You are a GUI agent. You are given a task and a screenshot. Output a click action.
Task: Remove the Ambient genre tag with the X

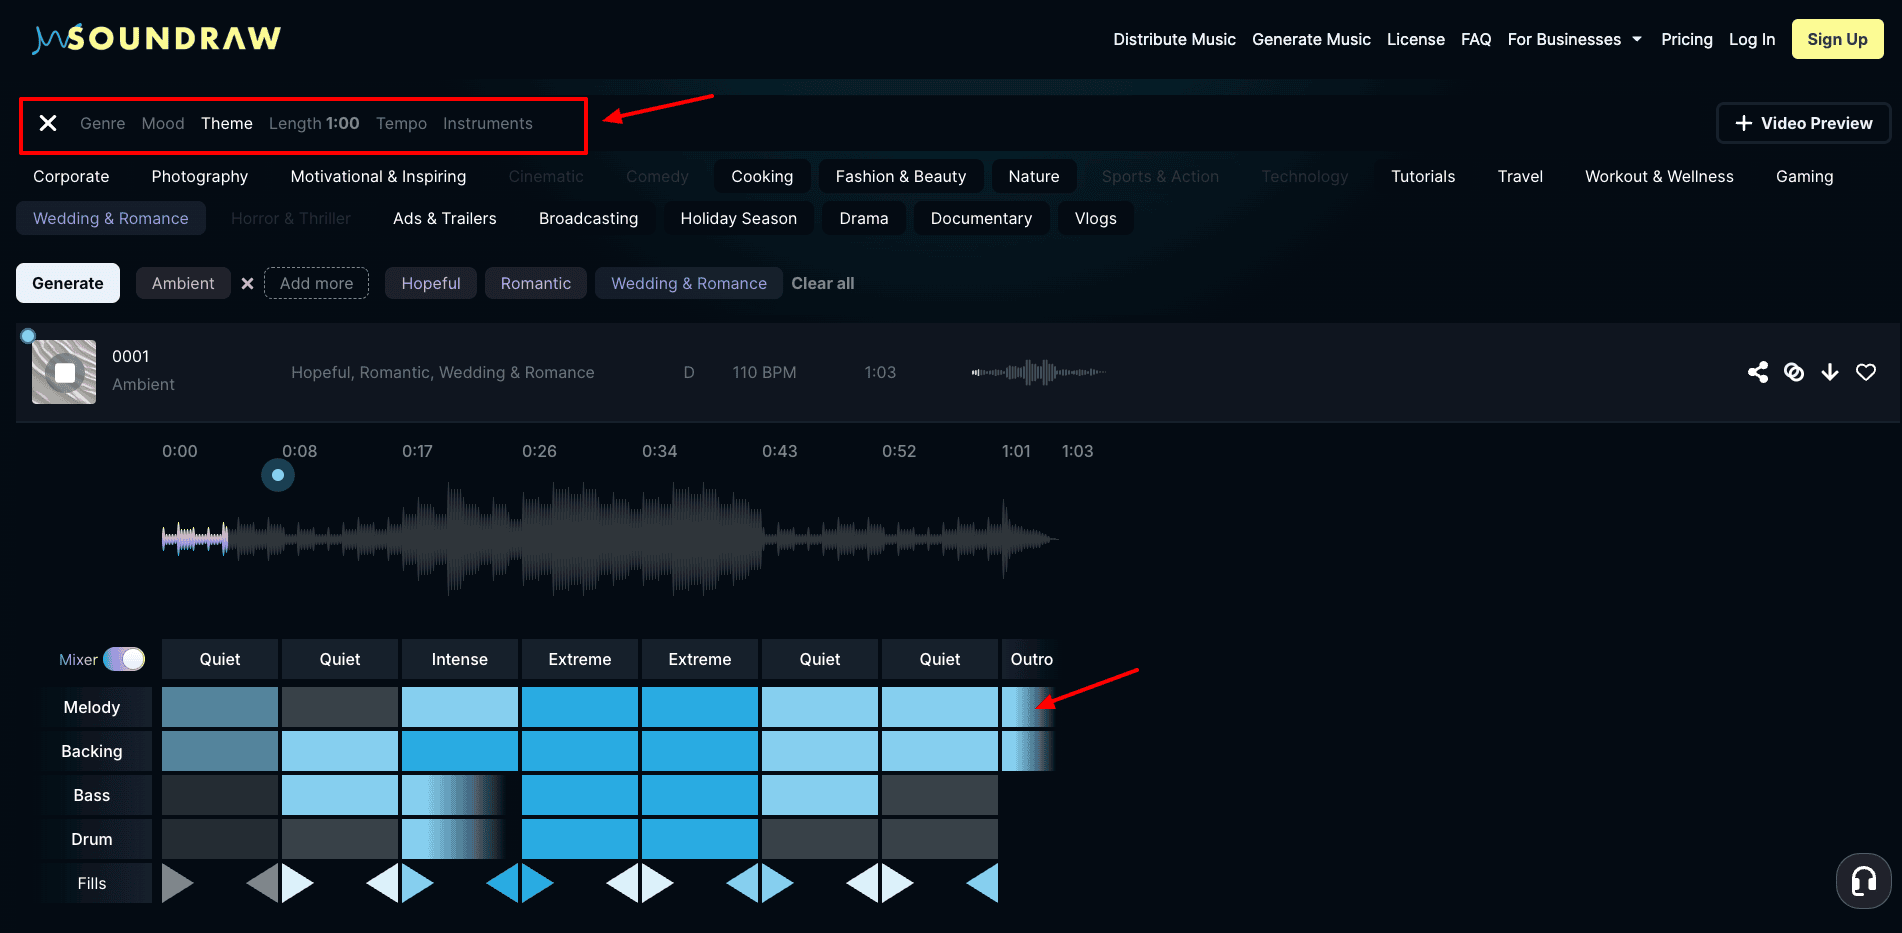click(x=247, y=284)
